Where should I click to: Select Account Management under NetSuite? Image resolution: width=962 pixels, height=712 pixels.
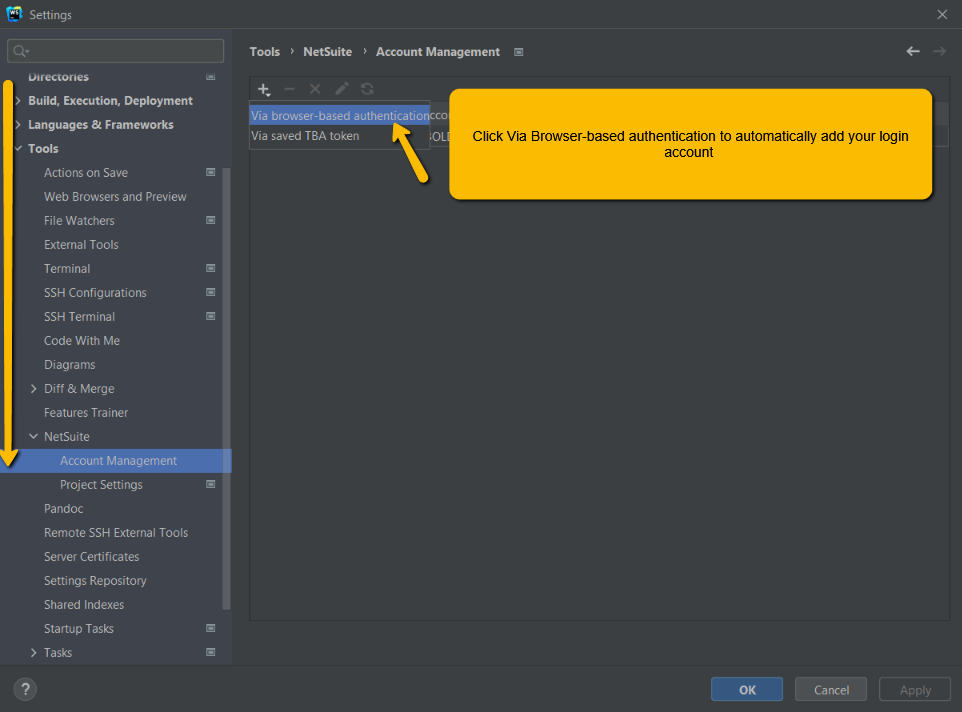[118, 461]
